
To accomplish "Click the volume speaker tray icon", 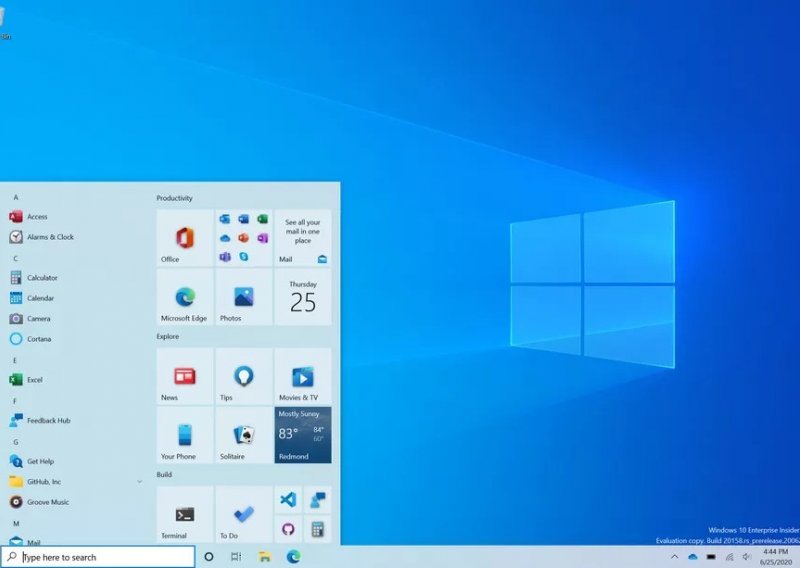I will pos(747,557).
